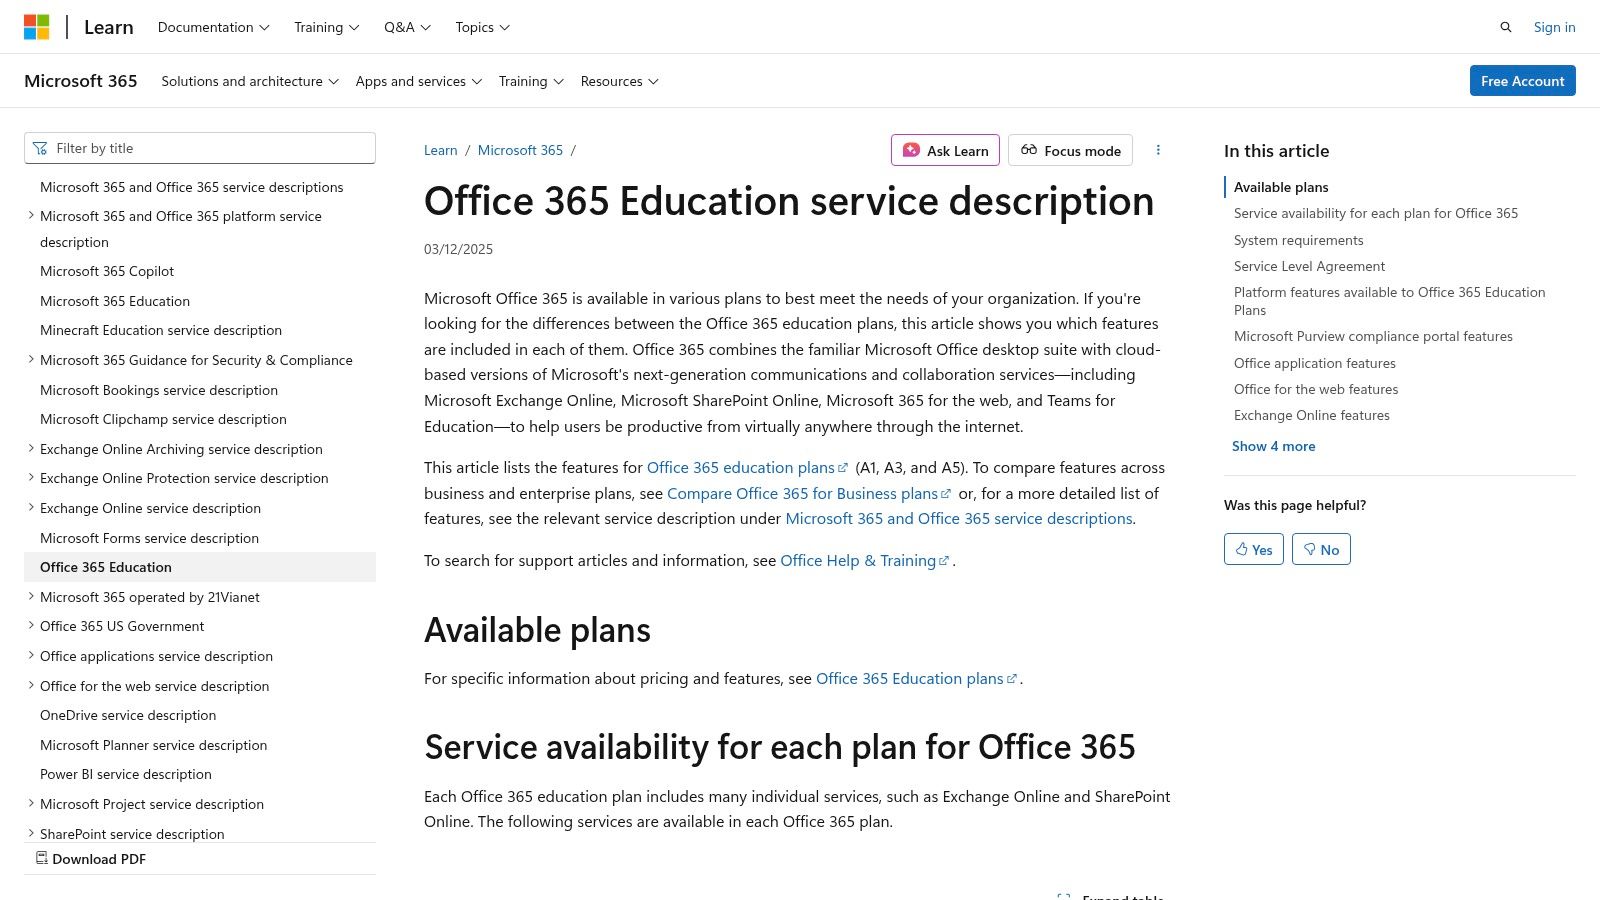The image size is (1600, 900).
Task: Click thumbs-down No feedback button
Action: click(1321, 549)
